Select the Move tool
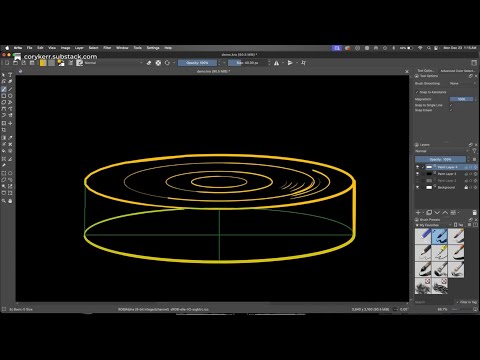Image resolution: width=480 pixels, height=360 pixels. coord(10,123)
